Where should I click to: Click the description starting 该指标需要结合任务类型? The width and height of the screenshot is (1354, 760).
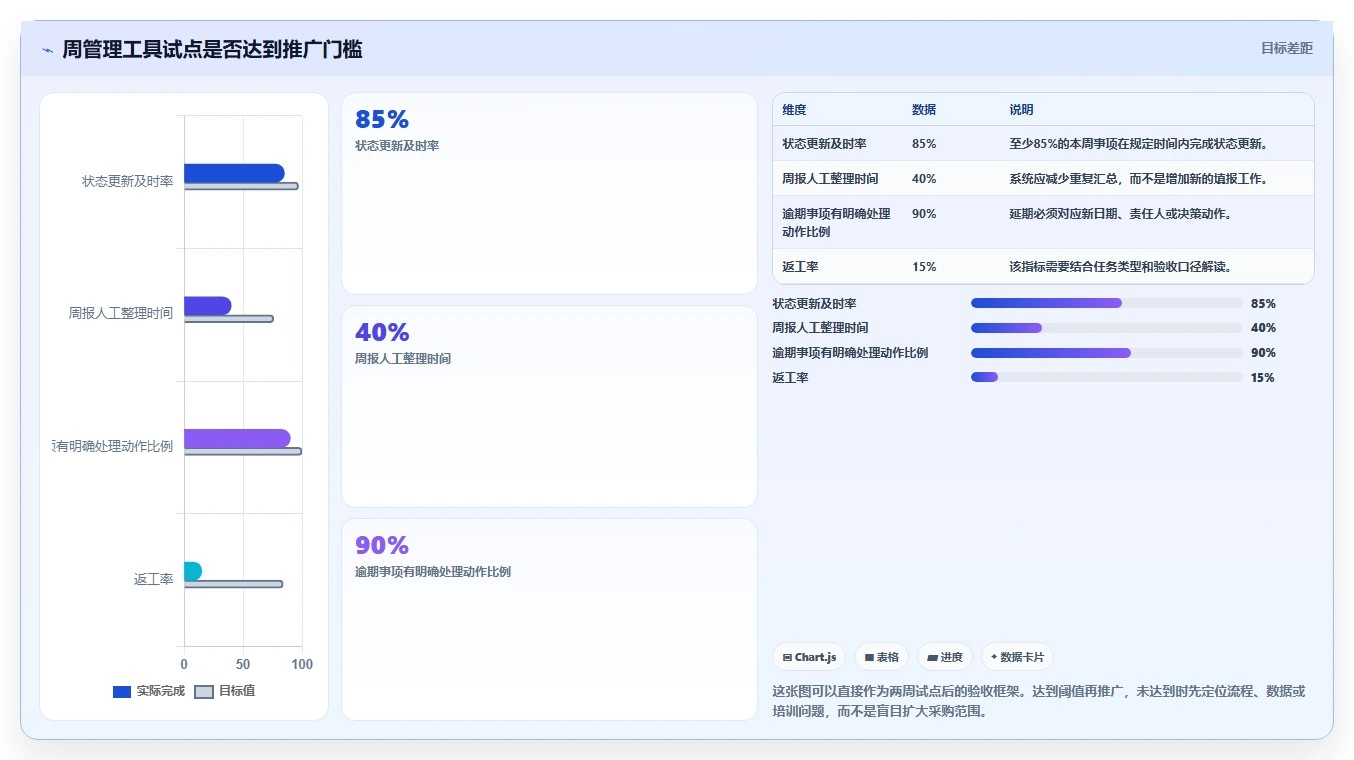pyautogui.click(x=1121, y=267)
